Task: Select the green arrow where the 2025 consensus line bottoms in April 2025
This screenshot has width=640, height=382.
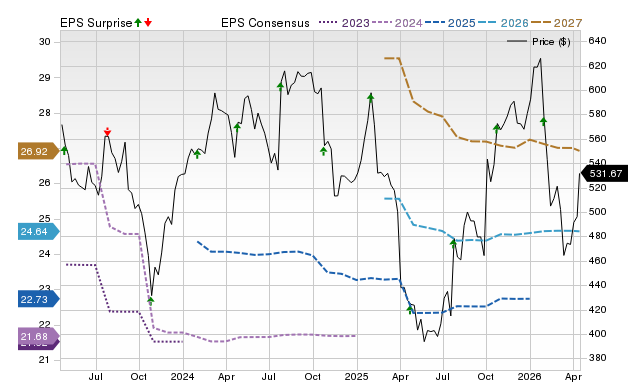Action: click(x=410, y=310)
